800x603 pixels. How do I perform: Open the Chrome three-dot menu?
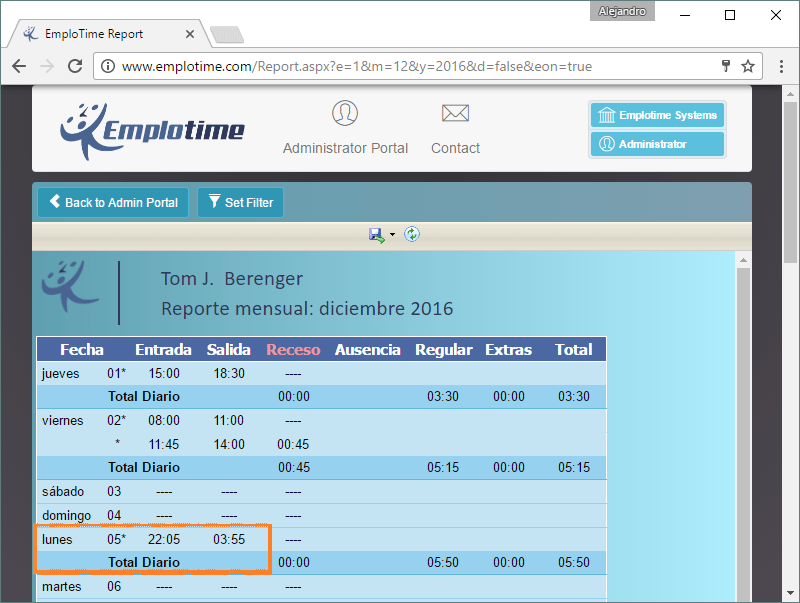coord(780,67)
